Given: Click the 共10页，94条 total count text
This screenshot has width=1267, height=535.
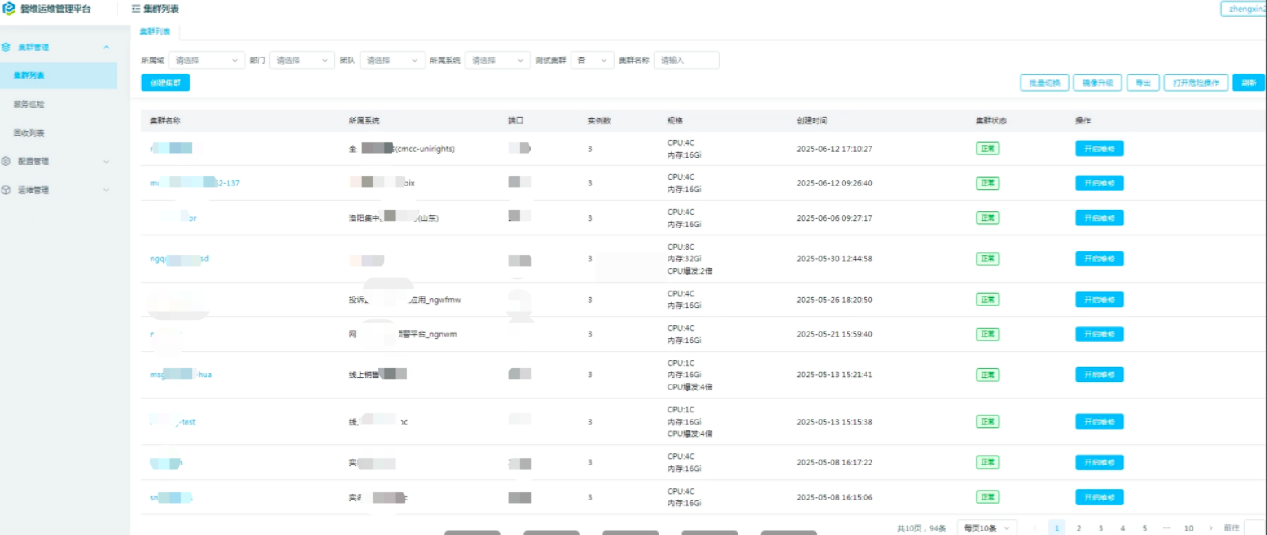Looking at the screenshot, I should coord(921,527).
